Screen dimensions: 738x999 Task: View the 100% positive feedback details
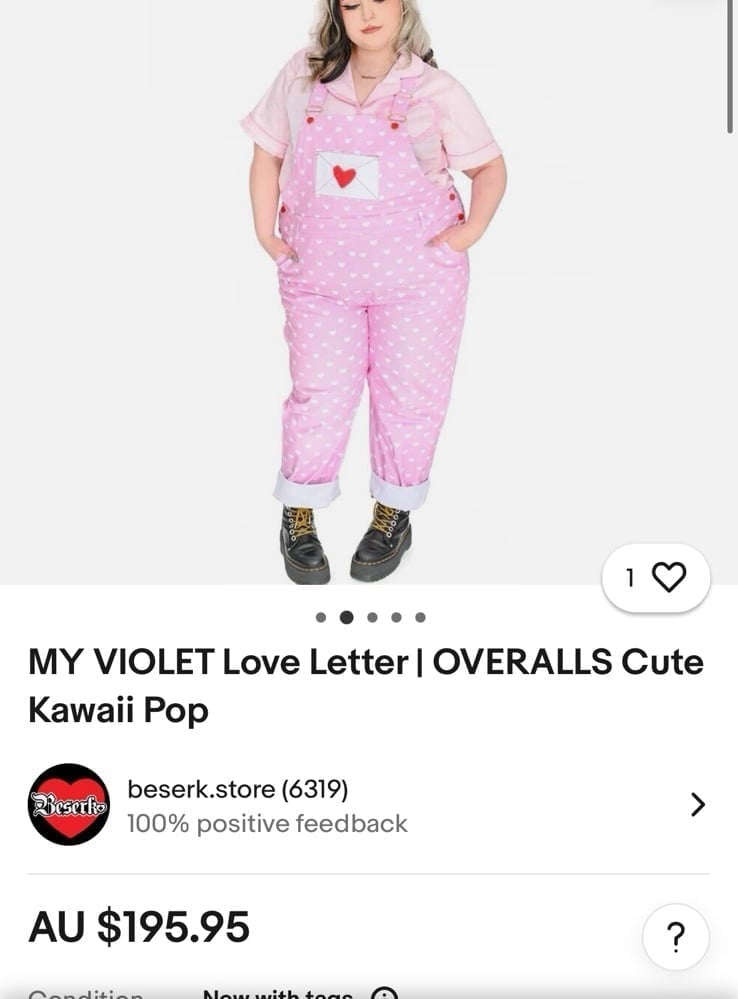267,823
